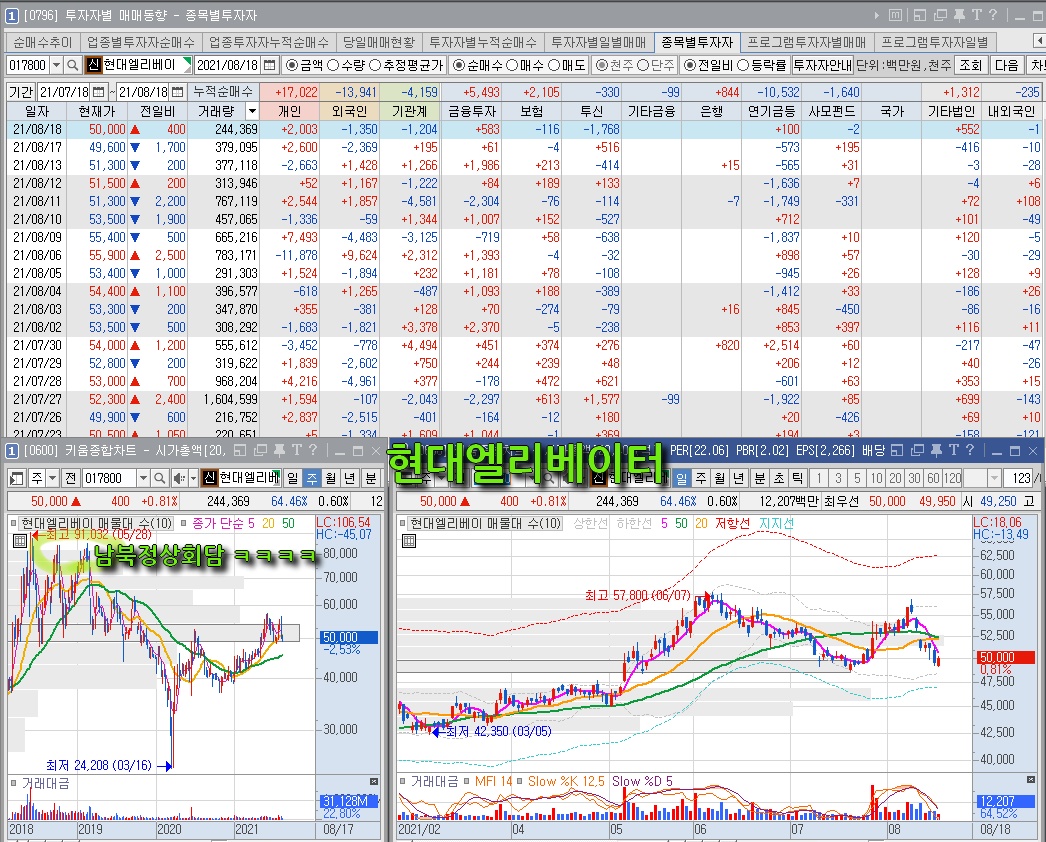Screen dimensions: 1046x842
Task: Click 20 moving-average legend in left chart
Action: coord(268,524)
